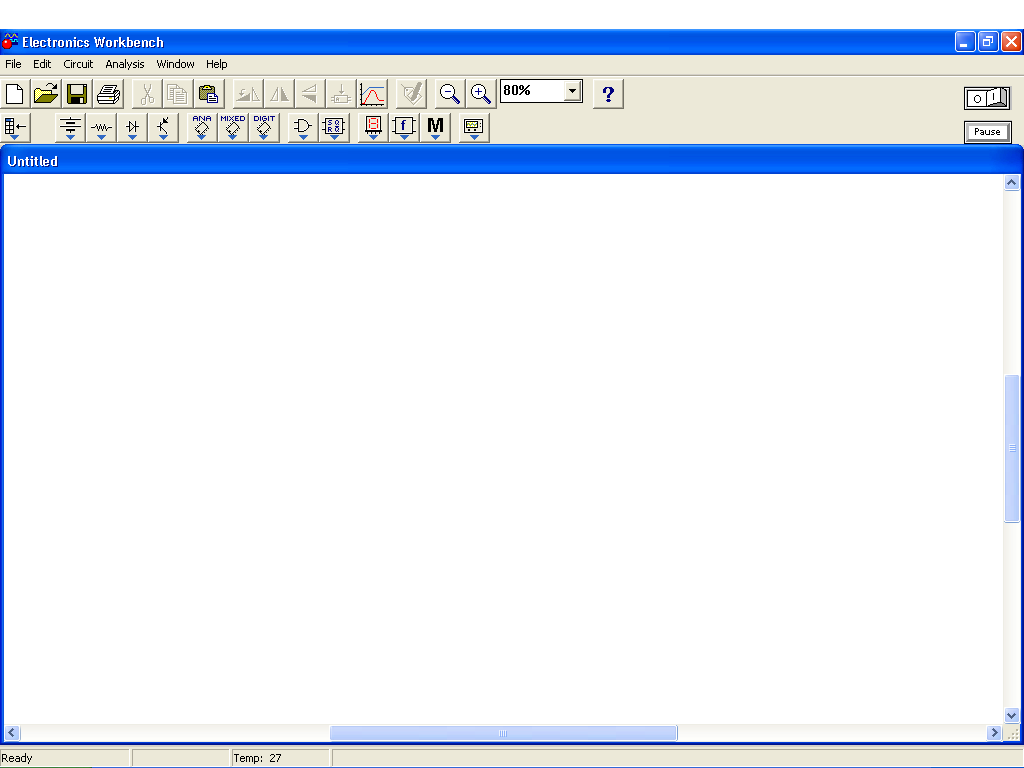Click the Flip Vertical icon

pos(310,94)
